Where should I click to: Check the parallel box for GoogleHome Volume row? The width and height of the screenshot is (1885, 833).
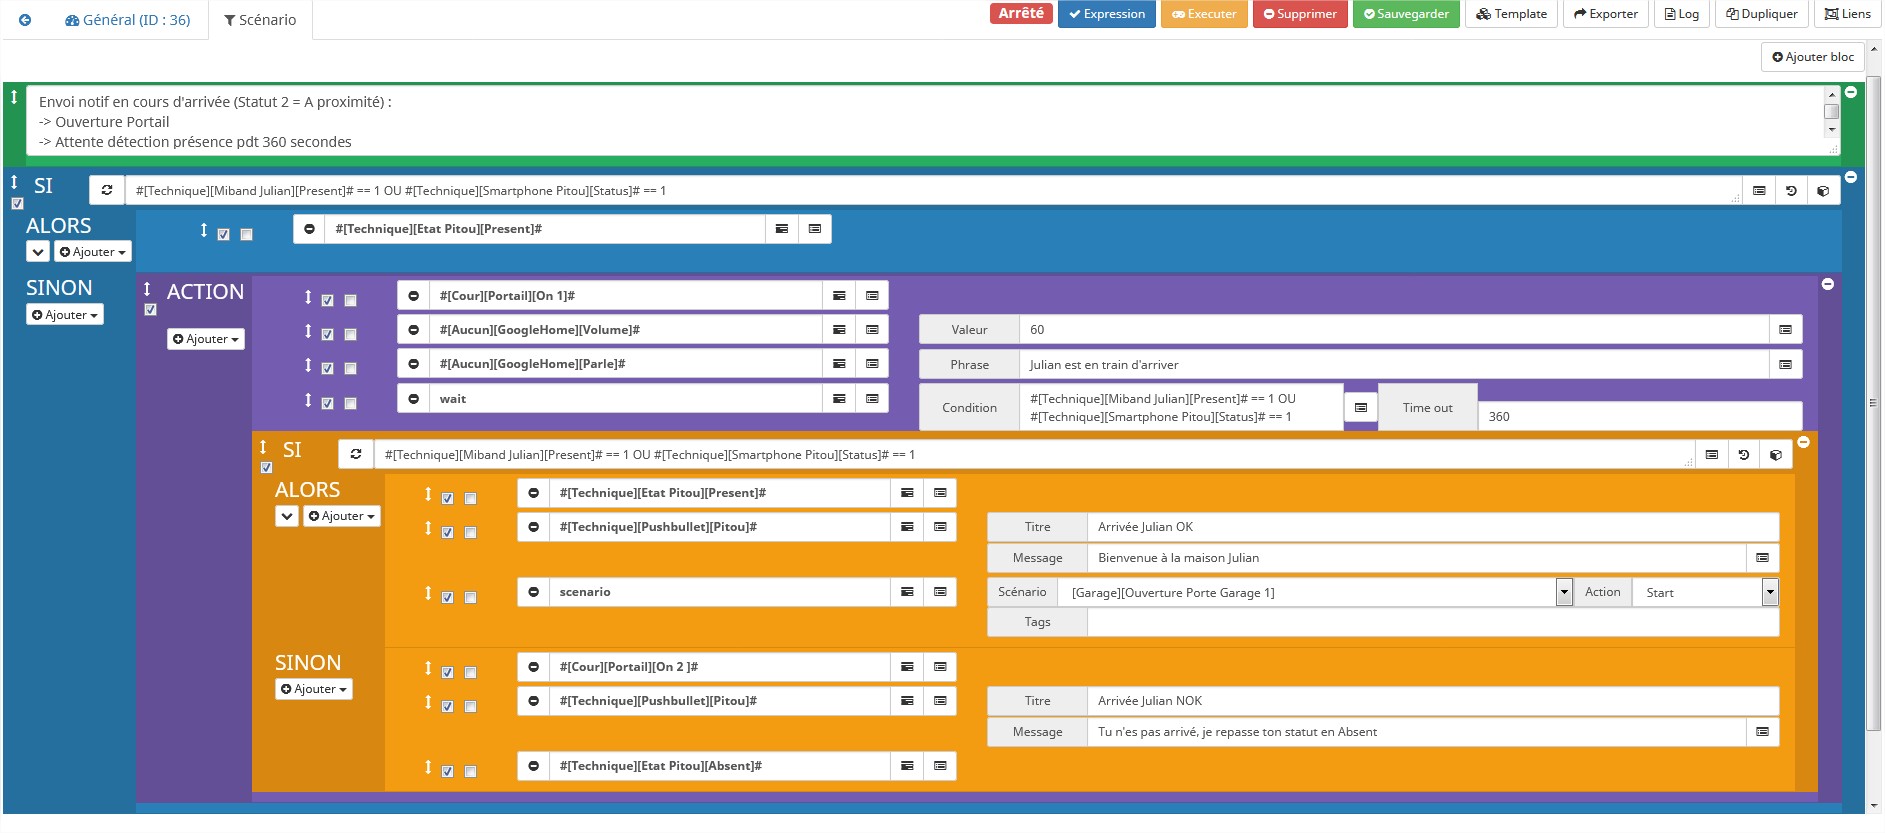coord(350,335)
